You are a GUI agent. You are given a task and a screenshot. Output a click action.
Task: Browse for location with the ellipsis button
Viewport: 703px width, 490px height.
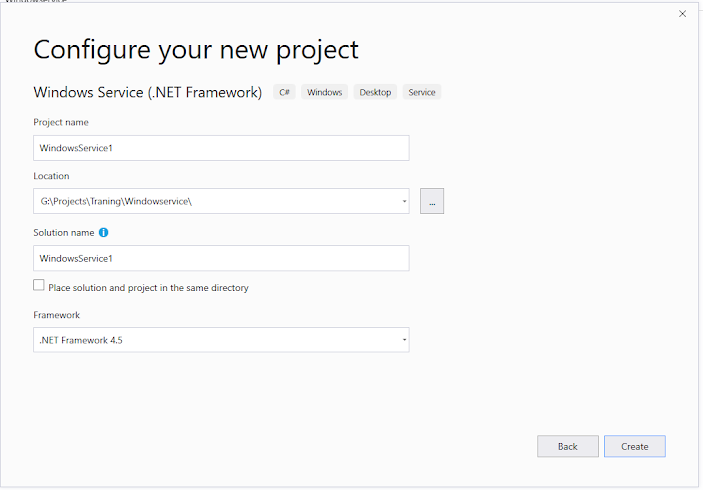[x=432, y=201]
